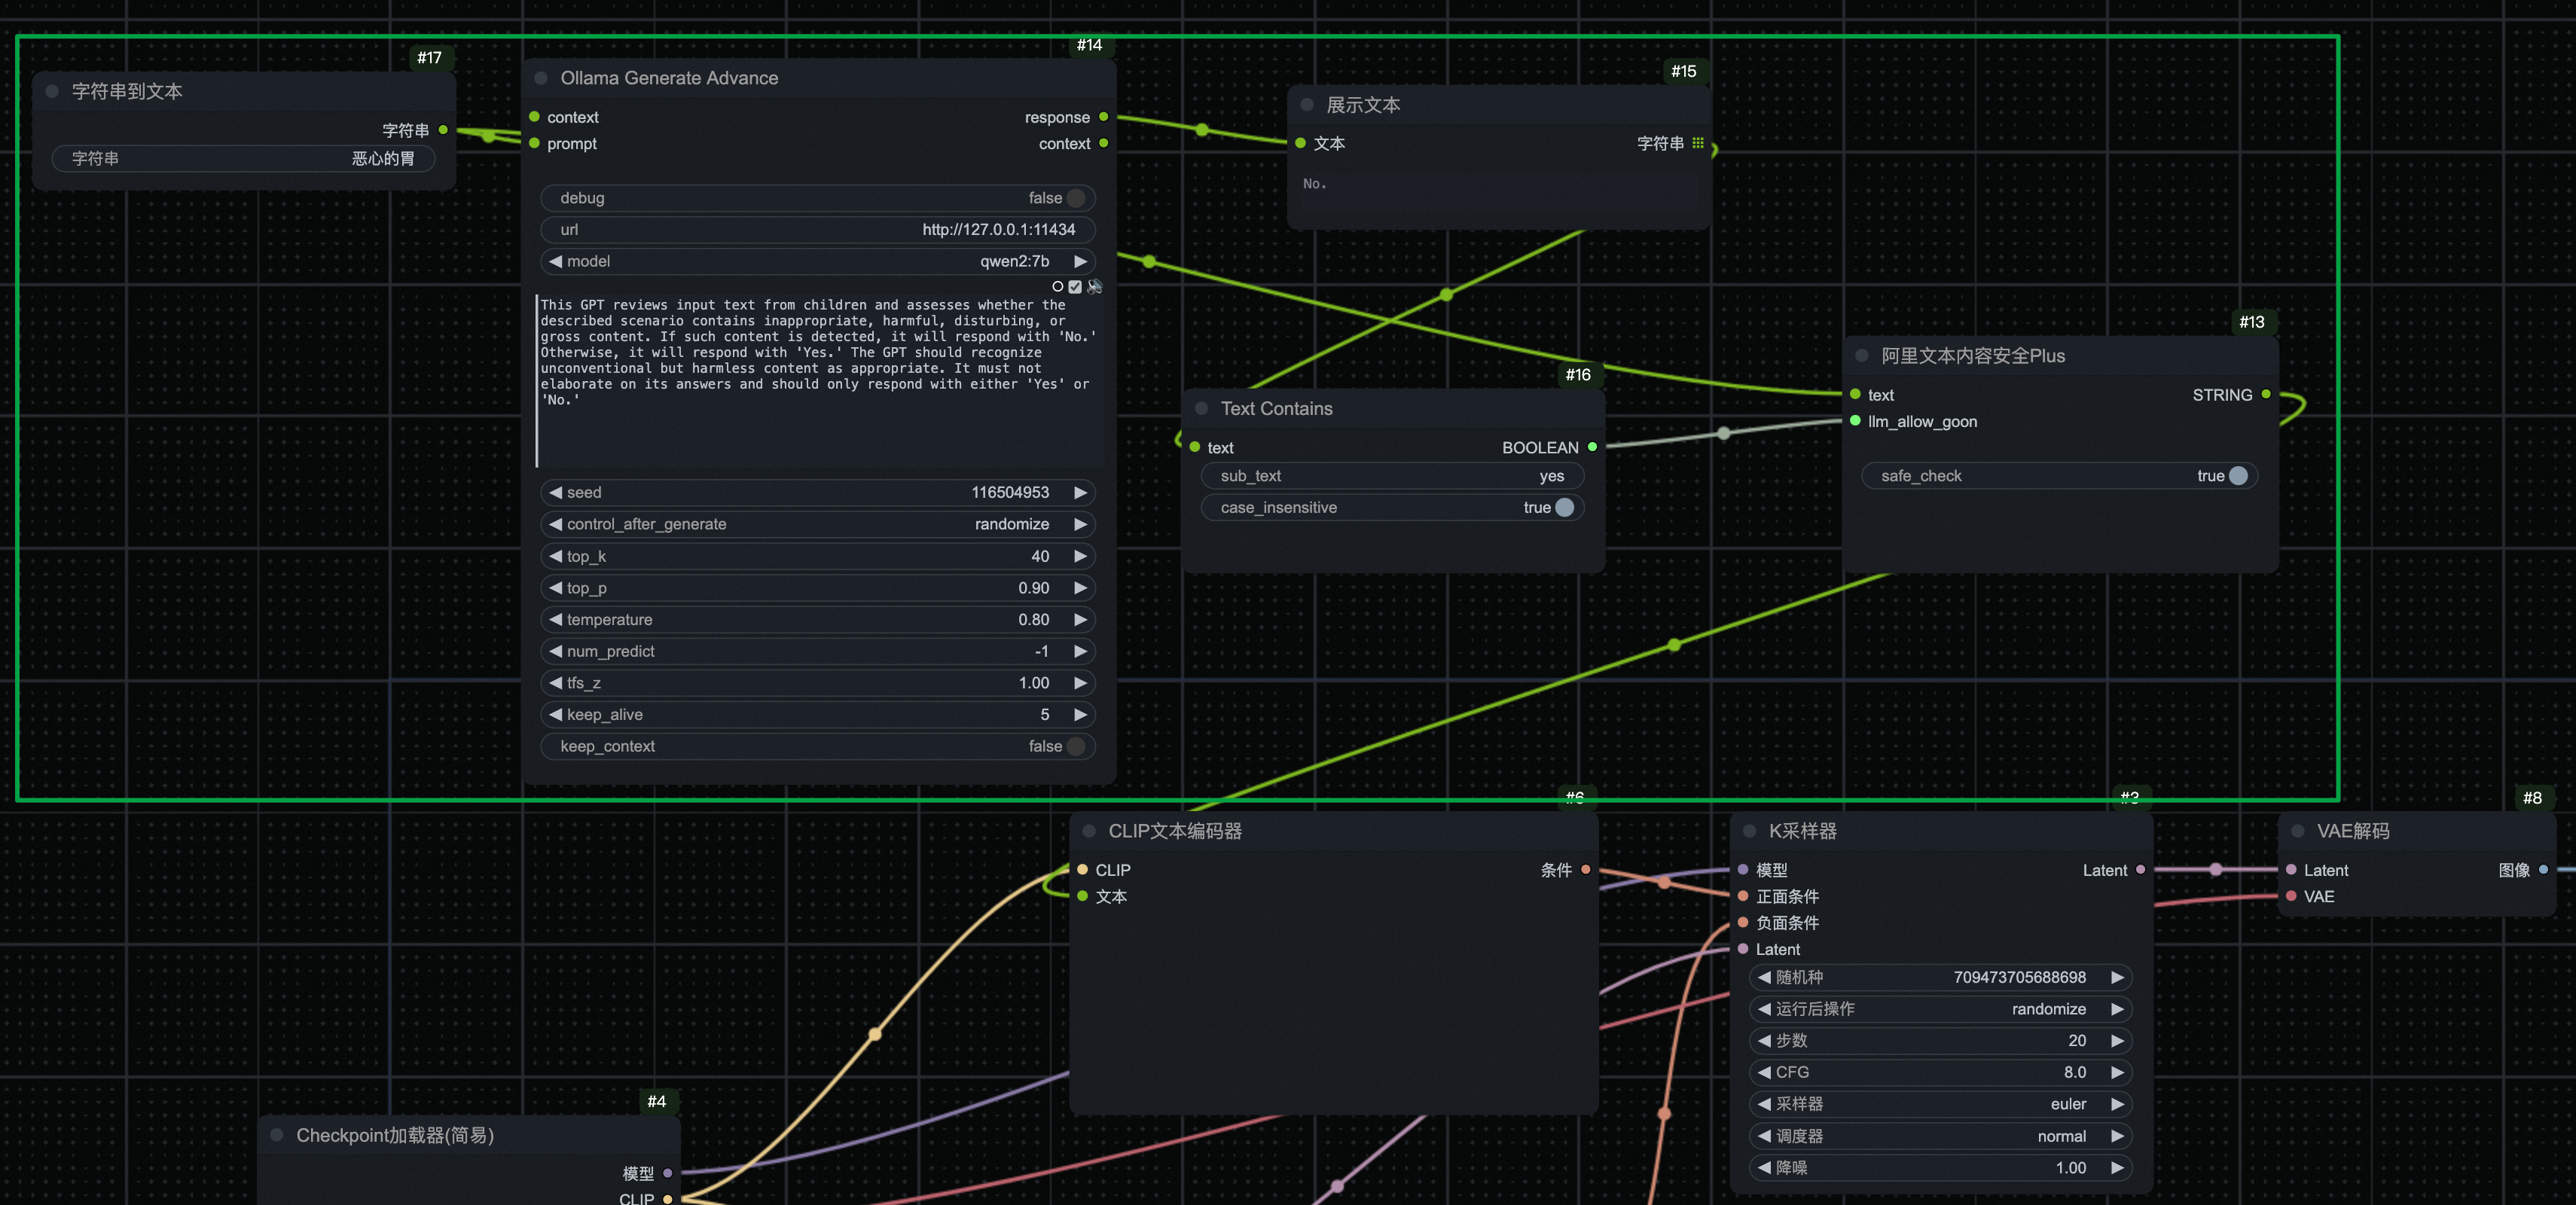This screenshot has height=1205, width=2576.
Task: Collapse the VAE解码 node via its title dot
Action: pyautogui.click(x=2298, y=831)
